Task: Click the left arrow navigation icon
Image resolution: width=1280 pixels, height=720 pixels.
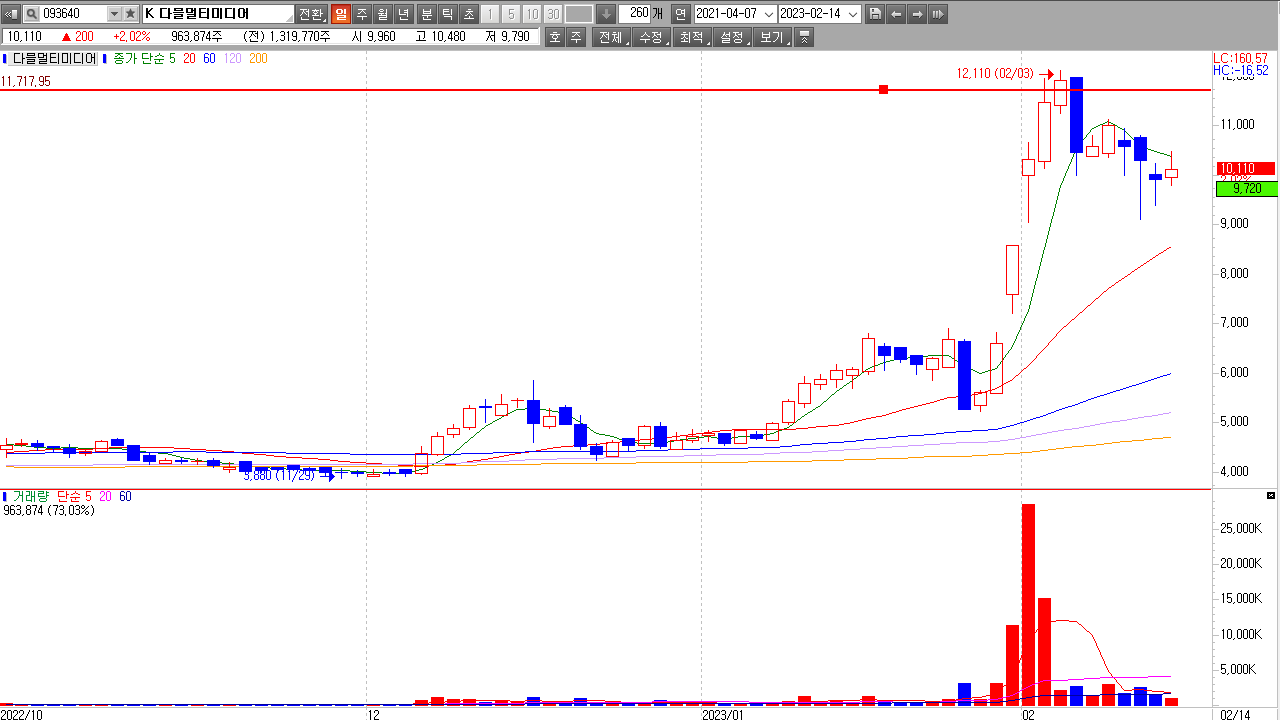Action: pos(896,14)
